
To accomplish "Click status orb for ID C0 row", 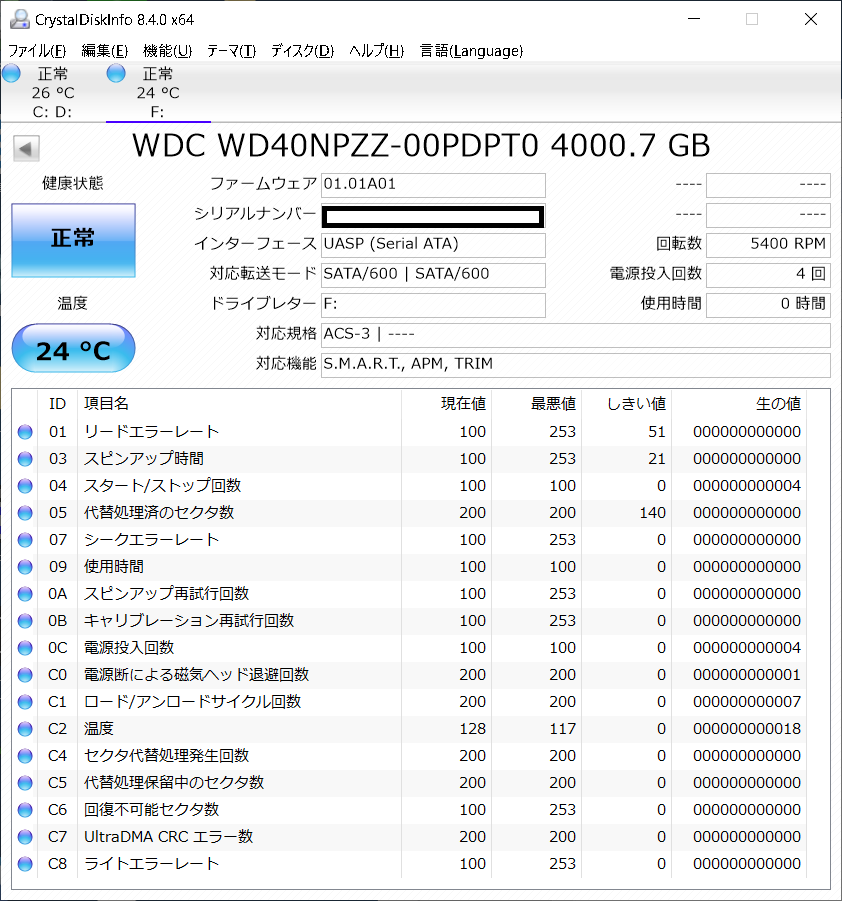I will (x=25, y=675).
